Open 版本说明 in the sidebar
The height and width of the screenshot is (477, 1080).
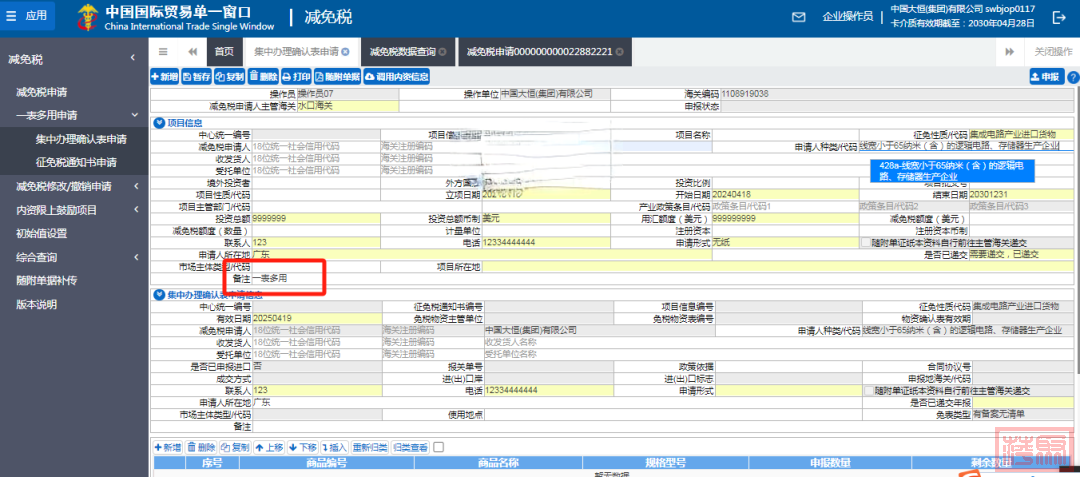tap(37, 304)
